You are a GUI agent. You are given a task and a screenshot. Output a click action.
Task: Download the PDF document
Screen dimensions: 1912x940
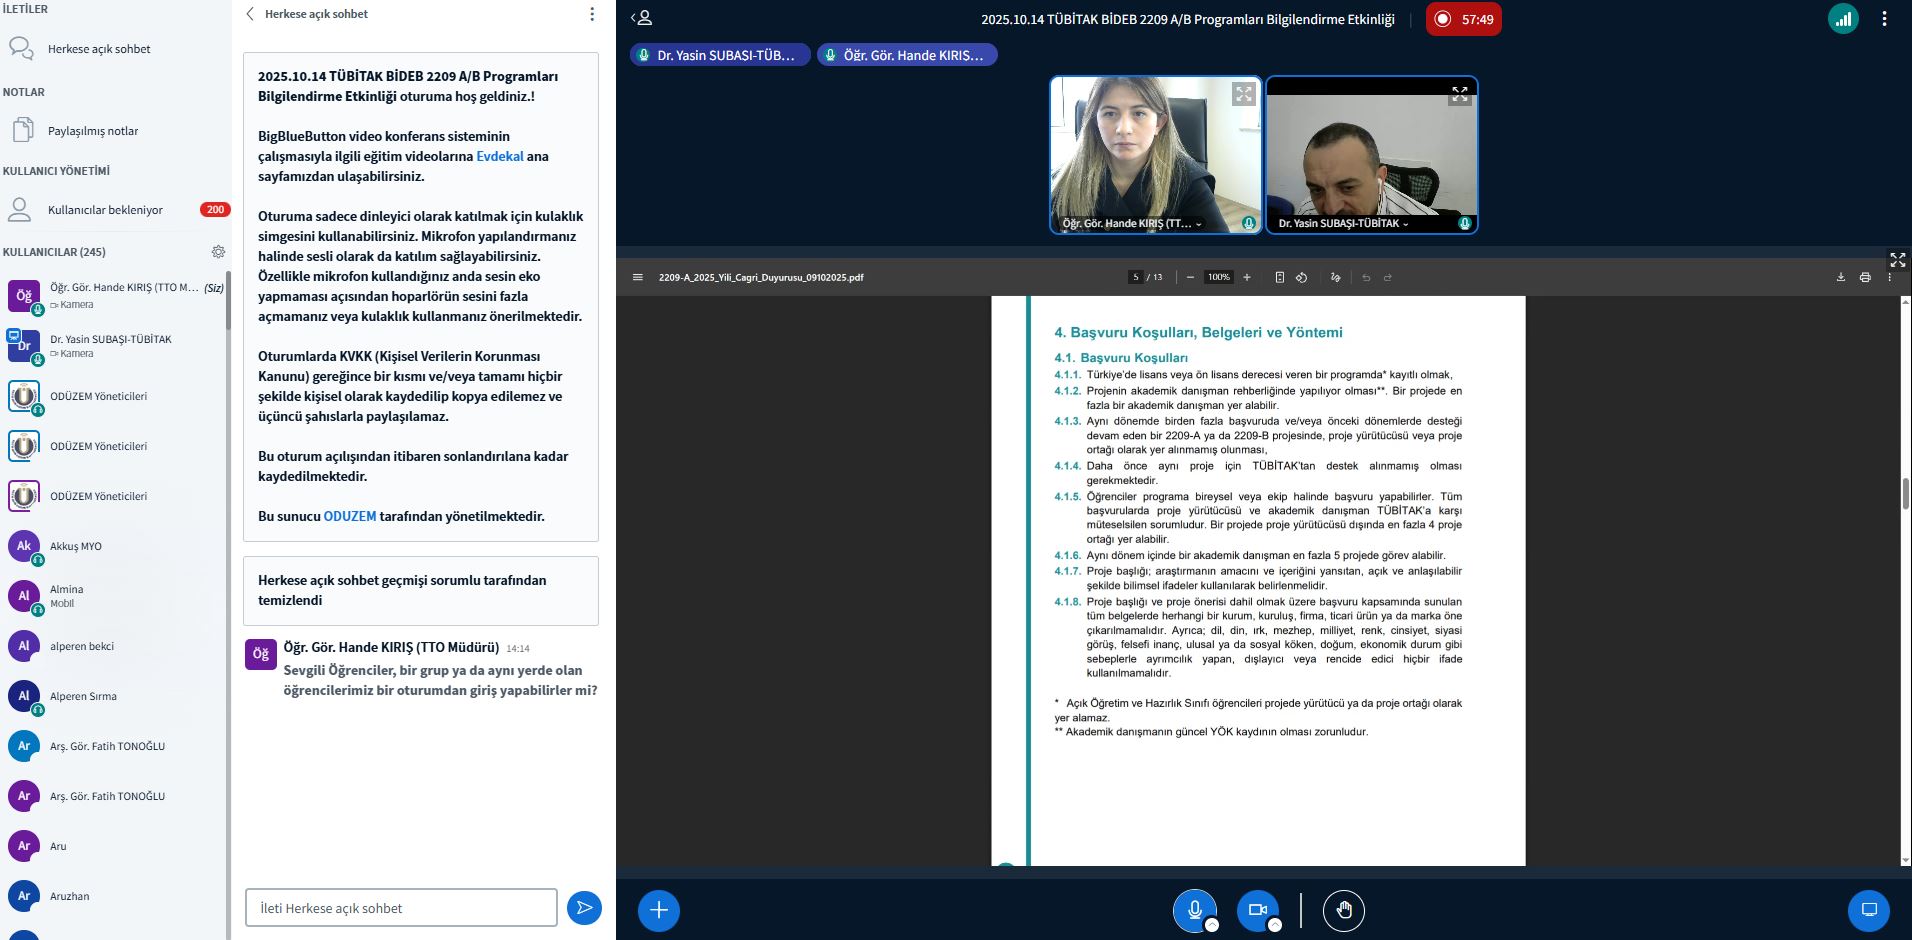(x=1840, y=277)
